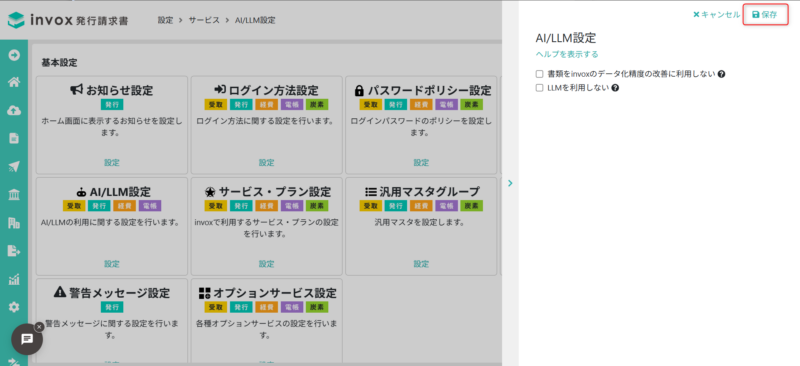Click the megaphone icon on お知らせ設定

(x=77, y=90)
